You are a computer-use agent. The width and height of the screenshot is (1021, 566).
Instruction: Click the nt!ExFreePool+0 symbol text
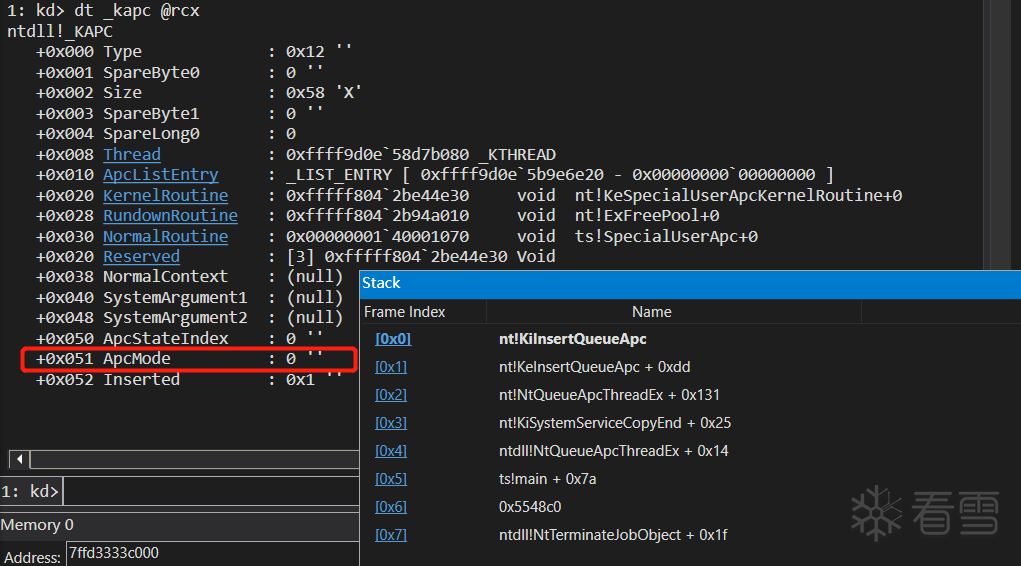[x=647, y=216]
